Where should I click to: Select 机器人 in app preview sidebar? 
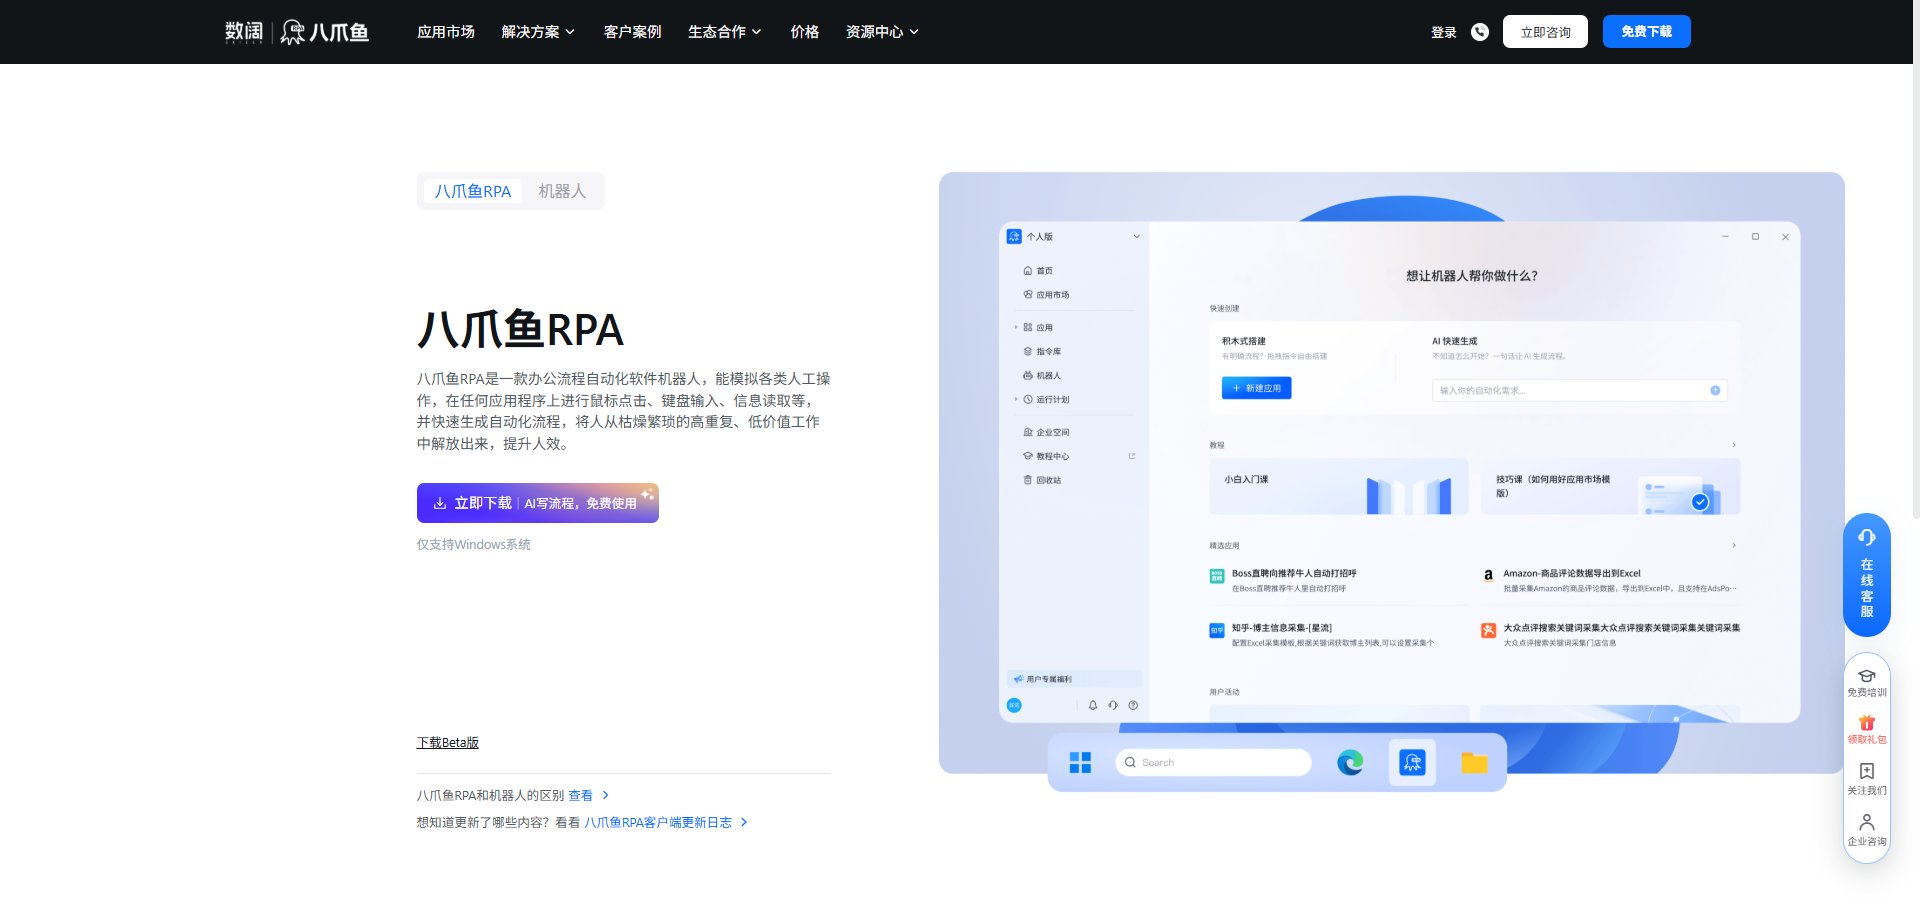pyautogui.click(x=1042, y=376)
